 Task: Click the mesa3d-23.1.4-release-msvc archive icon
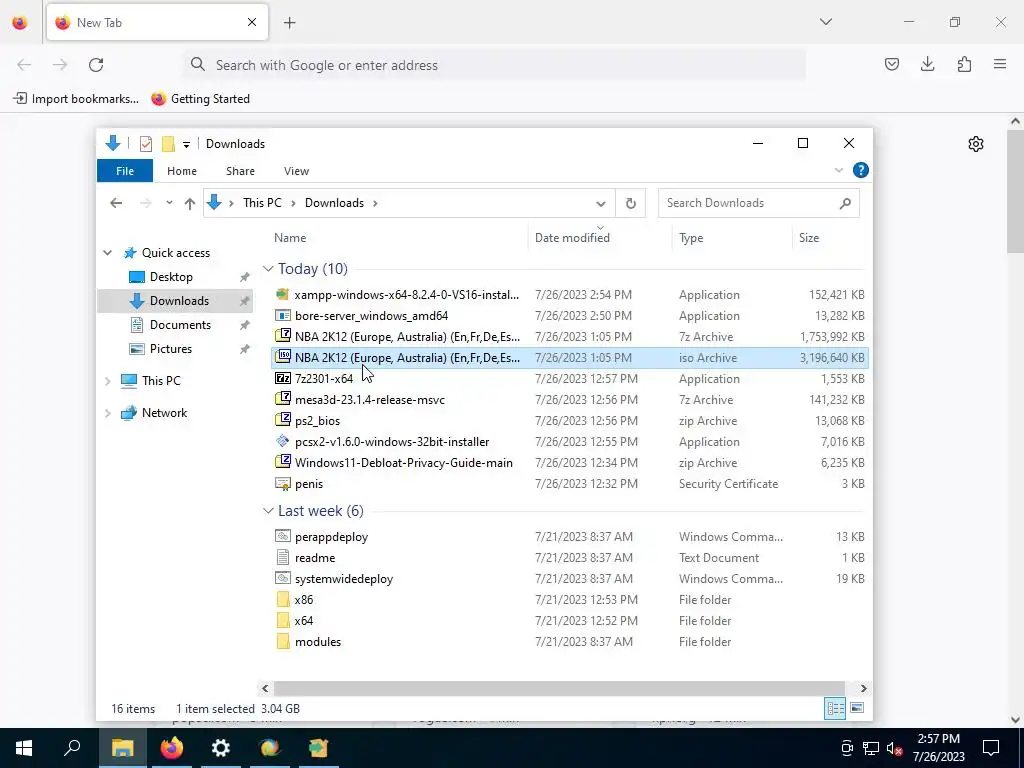tap(282, 399)
